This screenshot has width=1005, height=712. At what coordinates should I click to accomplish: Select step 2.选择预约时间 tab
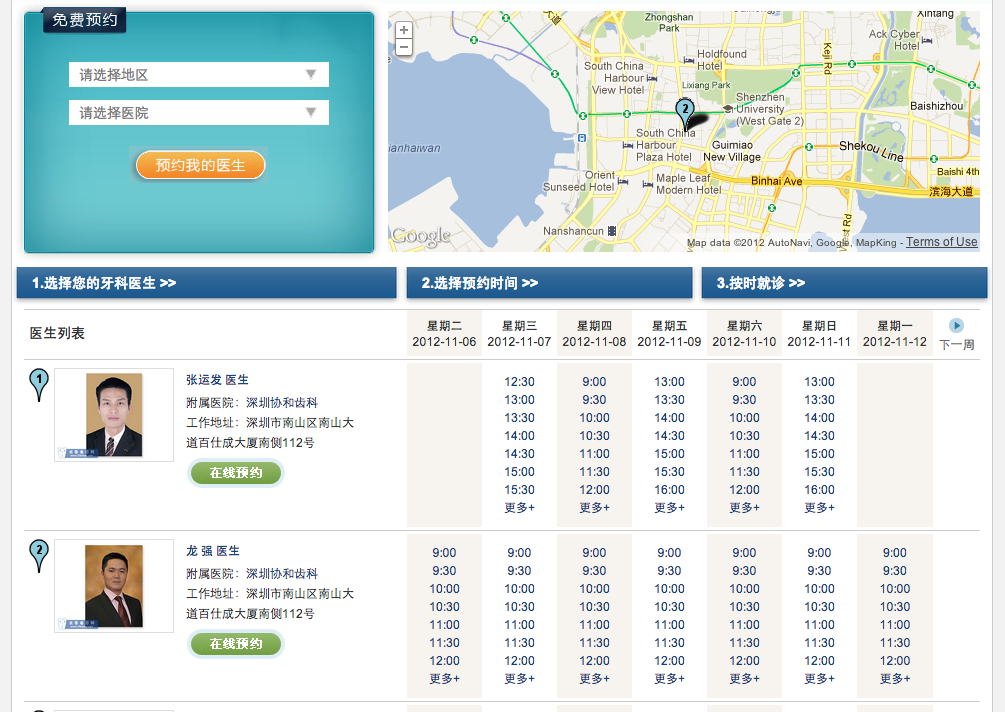point(549,283)
